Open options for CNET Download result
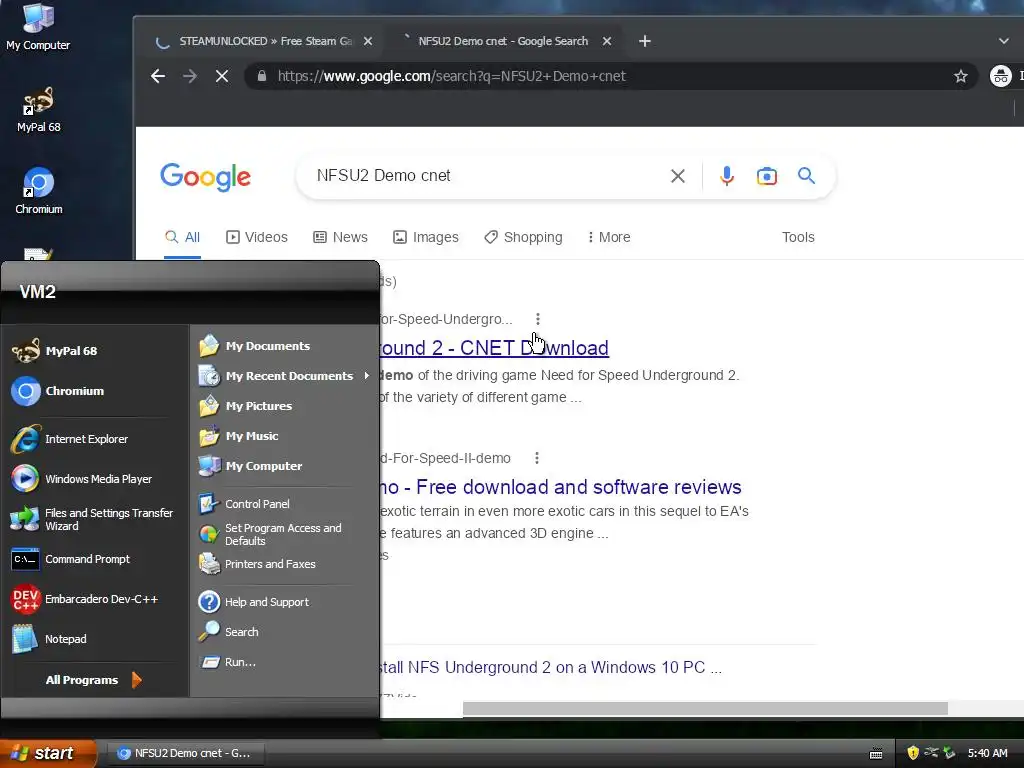This screenshot has height=768, width=1024. pyautogui.click(x=537, y=319)
